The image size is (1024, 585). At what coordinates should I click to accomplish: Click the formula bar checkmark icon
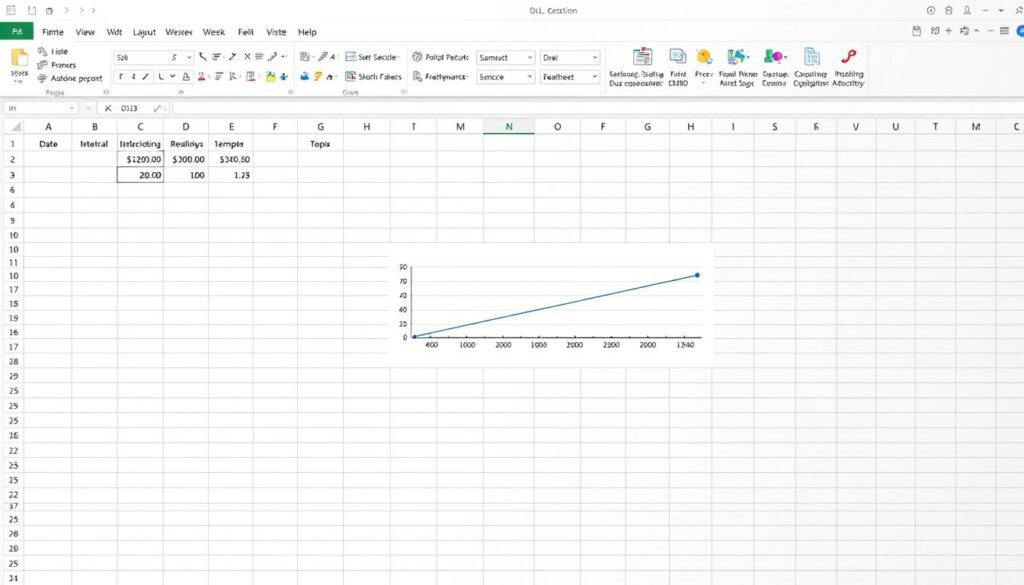157,108
